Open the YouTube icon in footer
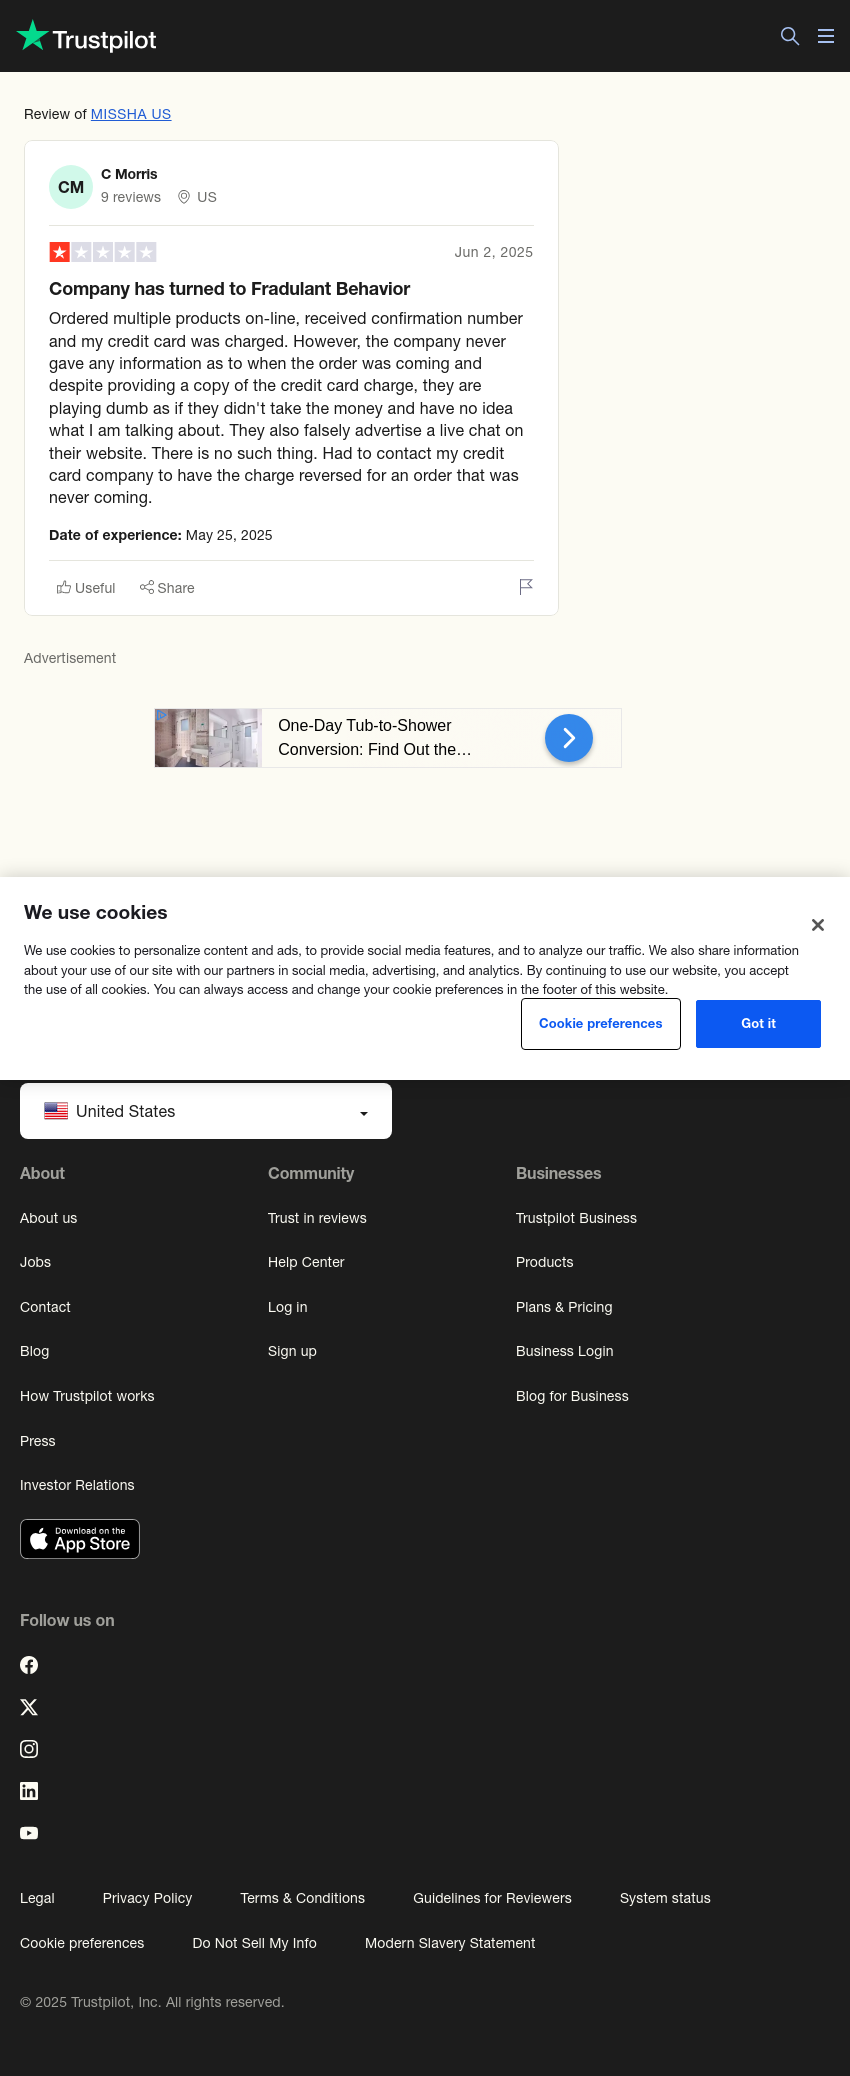 tap(29, 1833)
